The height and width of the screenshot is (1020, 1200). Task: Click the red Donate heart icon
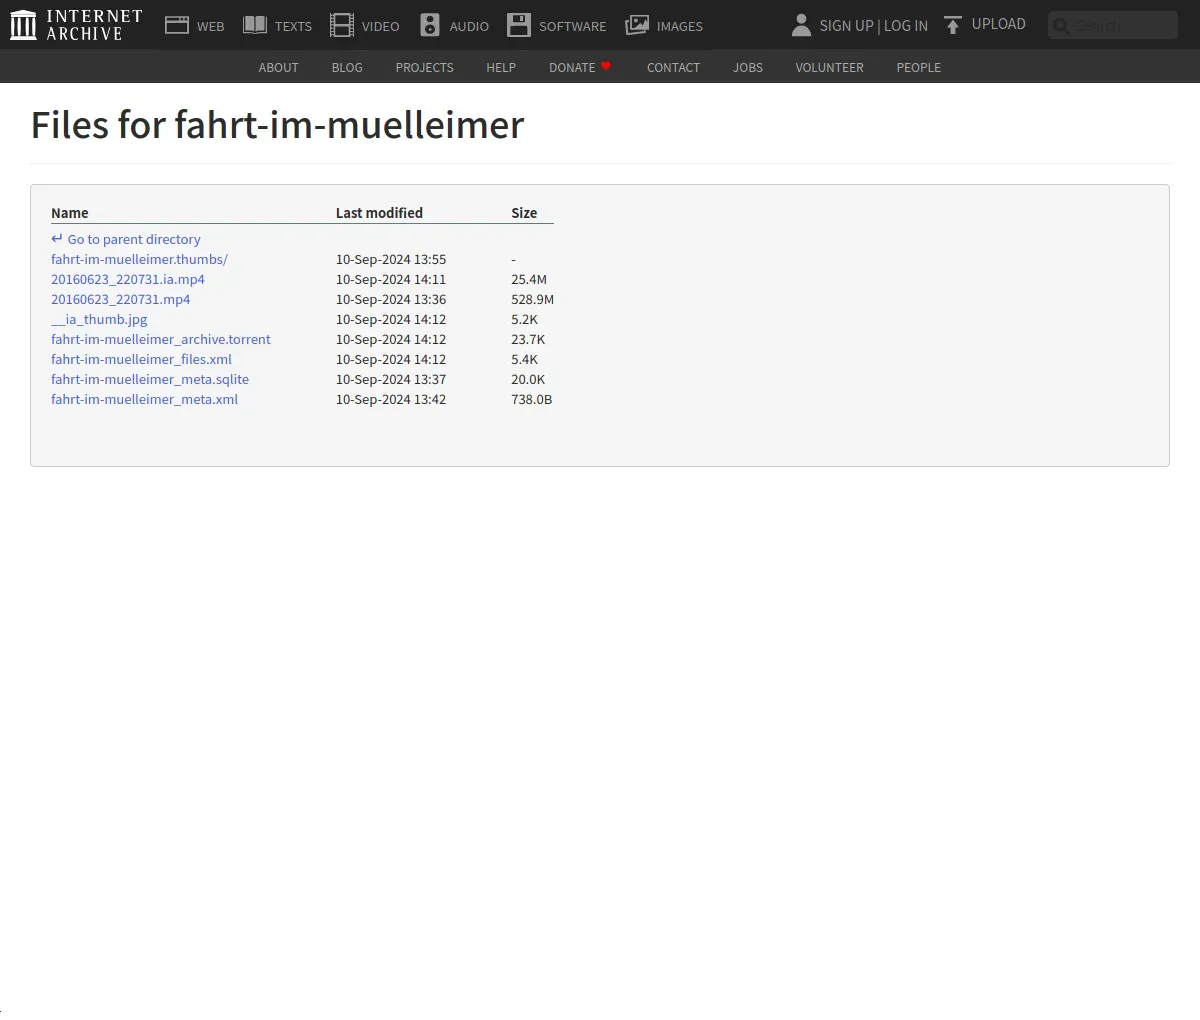coord(606,66)
